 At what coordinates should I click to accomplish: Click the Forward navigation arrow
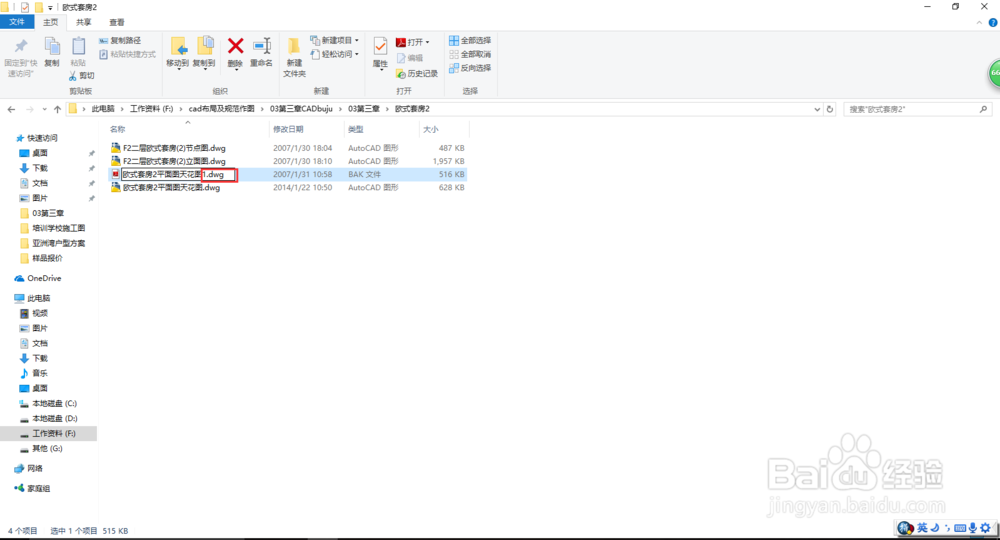(x=29, y=109)
